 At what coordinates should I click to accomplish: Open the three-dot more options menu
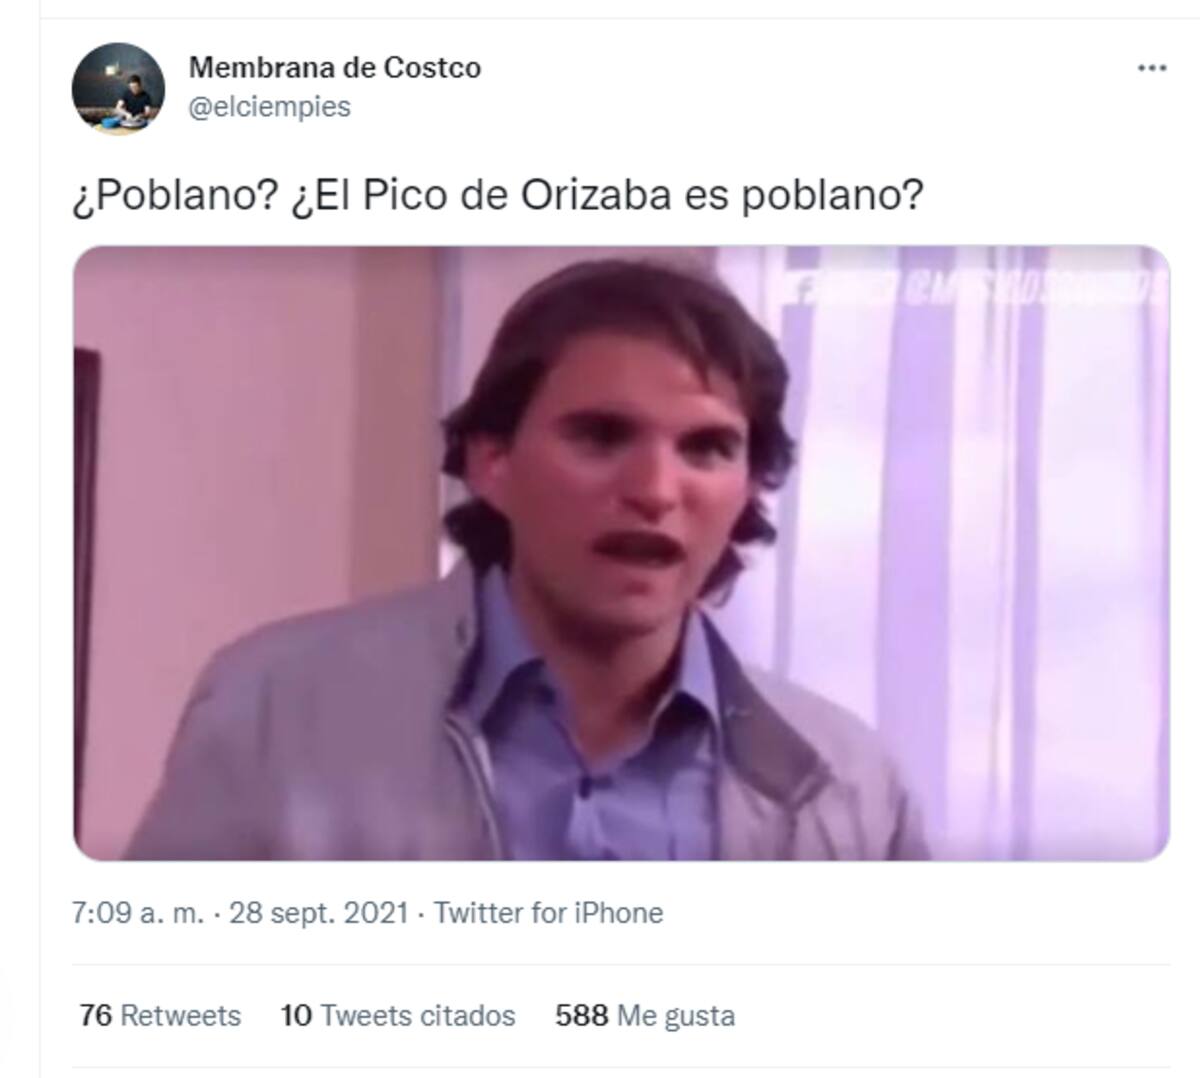click(1152, 68)
